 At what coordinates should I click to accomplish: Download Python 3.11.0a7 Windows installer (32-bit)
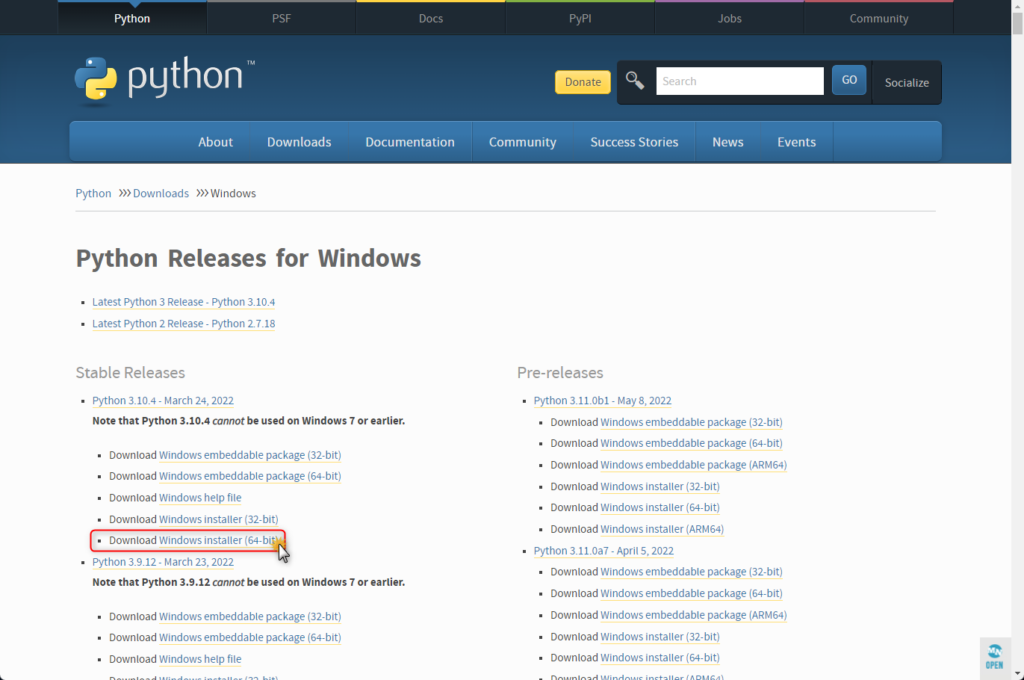click(660, 636)
